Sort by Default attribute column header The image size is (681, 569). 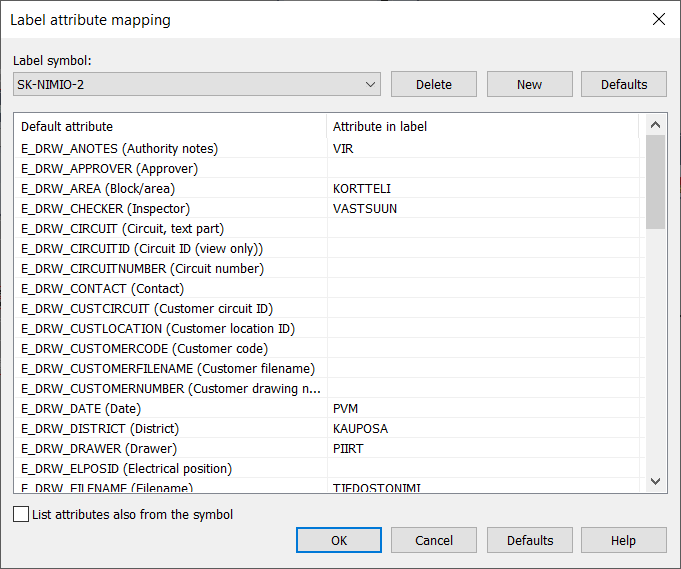point(170,127)
